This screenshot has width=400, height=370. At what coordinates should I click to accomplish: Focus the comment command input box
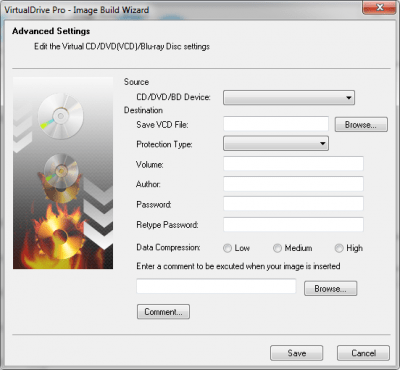(216, 286)
